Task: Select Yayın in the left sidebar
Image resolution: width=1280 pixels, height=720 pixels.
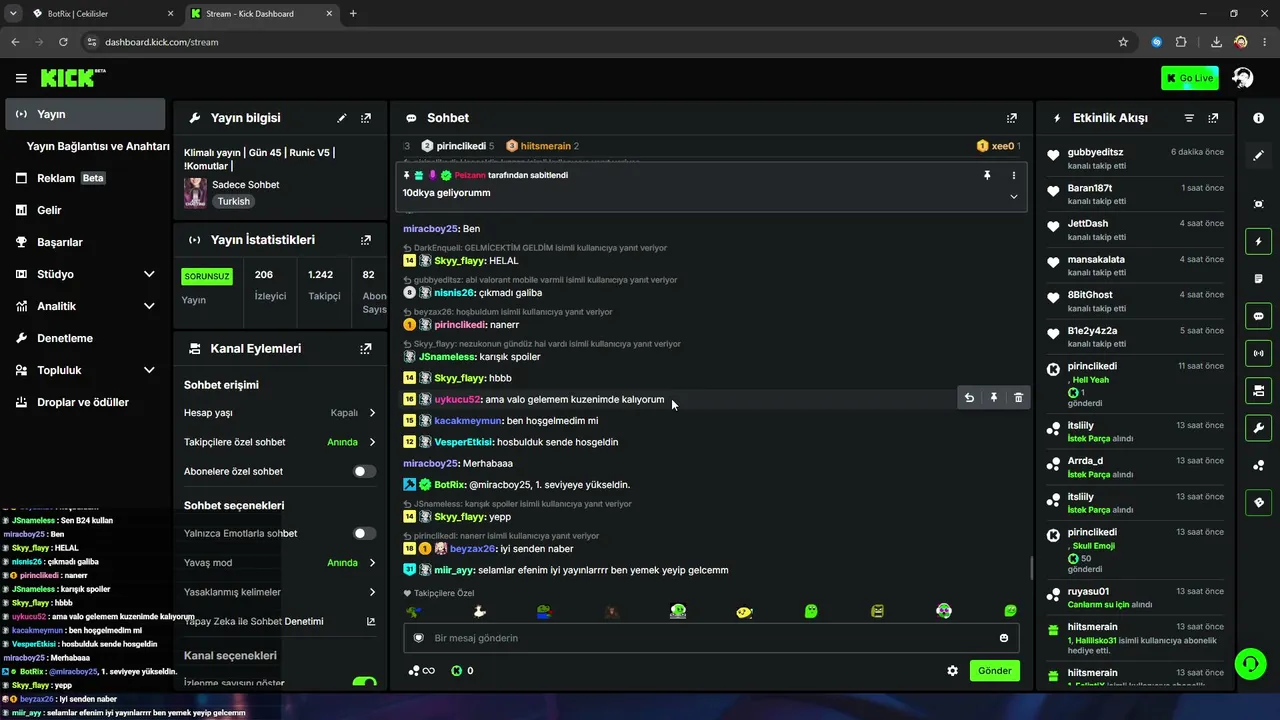Action: [x=85, y=114]
